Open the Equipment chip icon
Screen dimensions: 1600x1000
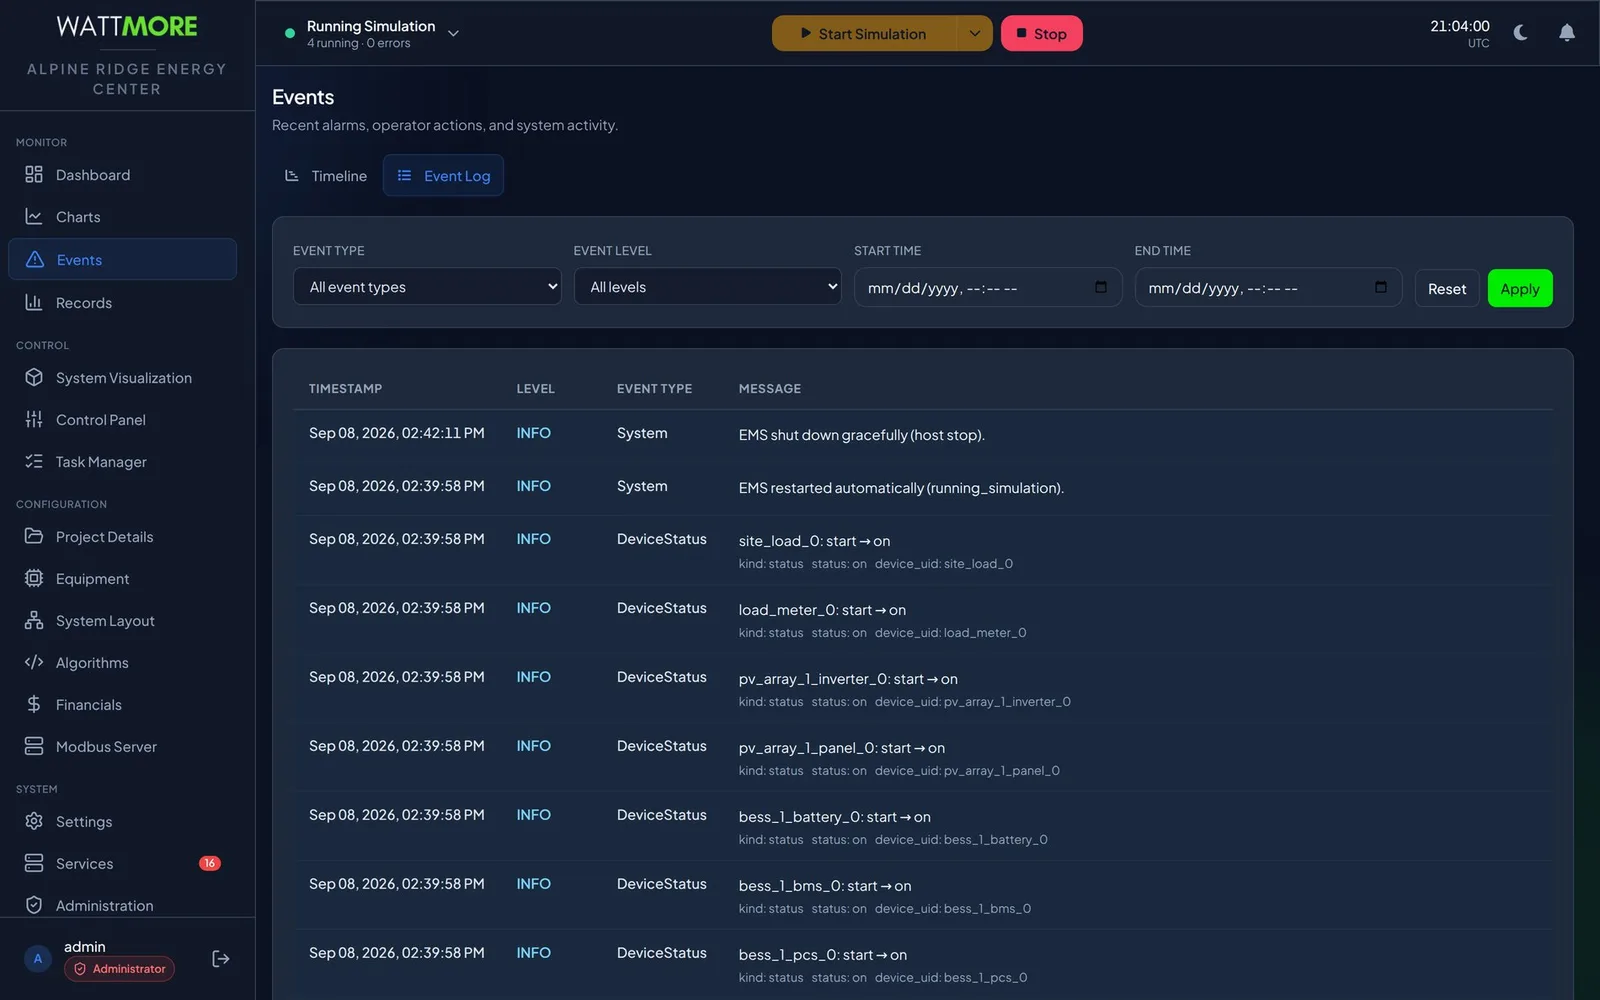34,579
